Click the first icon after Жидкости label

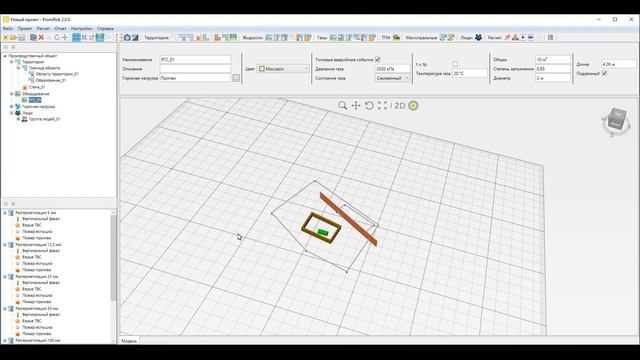(269, 38)
